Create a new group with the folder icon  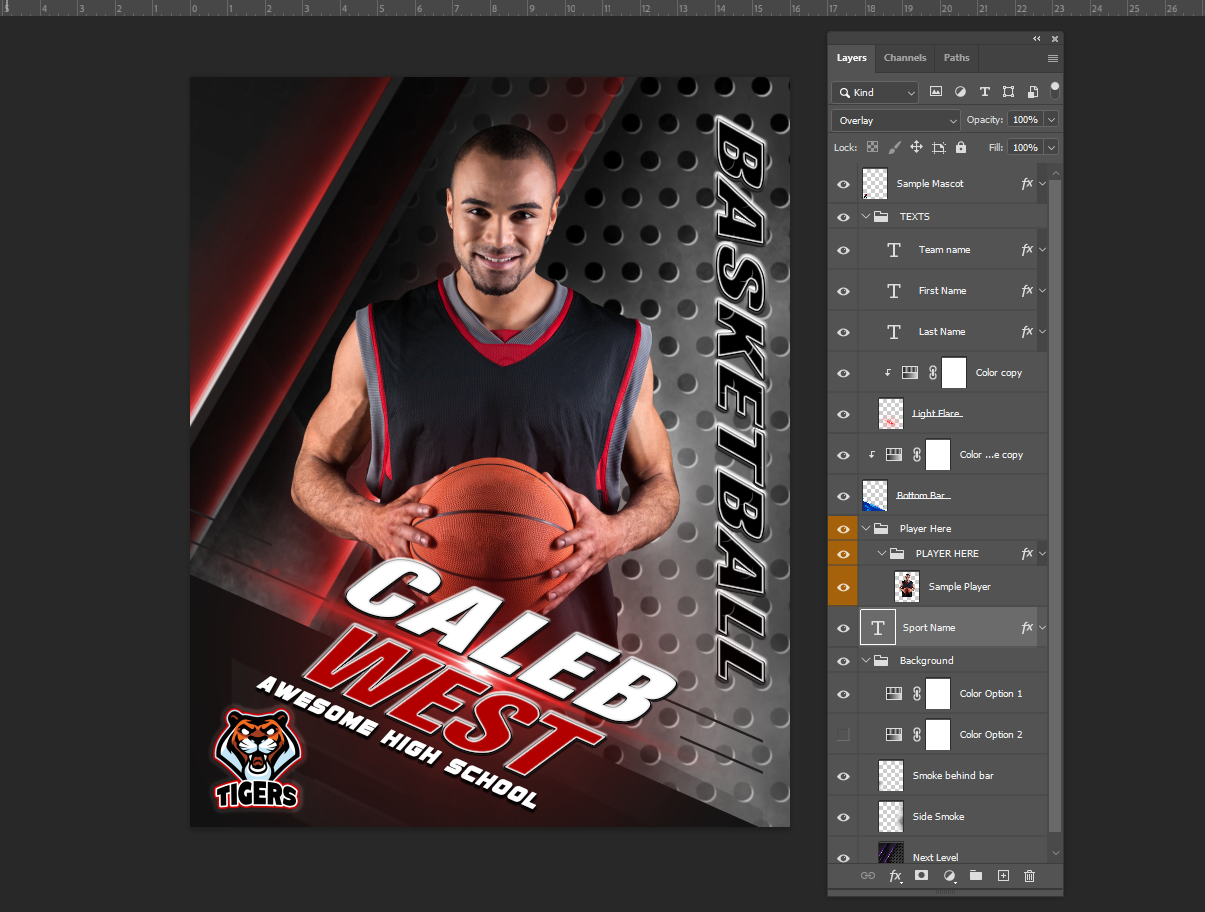click(975, 876)
